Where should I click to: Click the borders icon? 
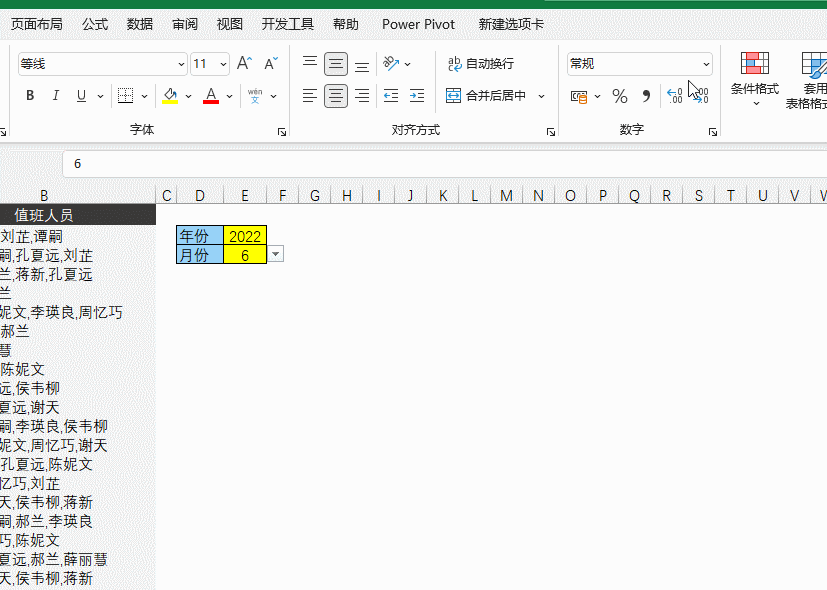click(126, 95)
